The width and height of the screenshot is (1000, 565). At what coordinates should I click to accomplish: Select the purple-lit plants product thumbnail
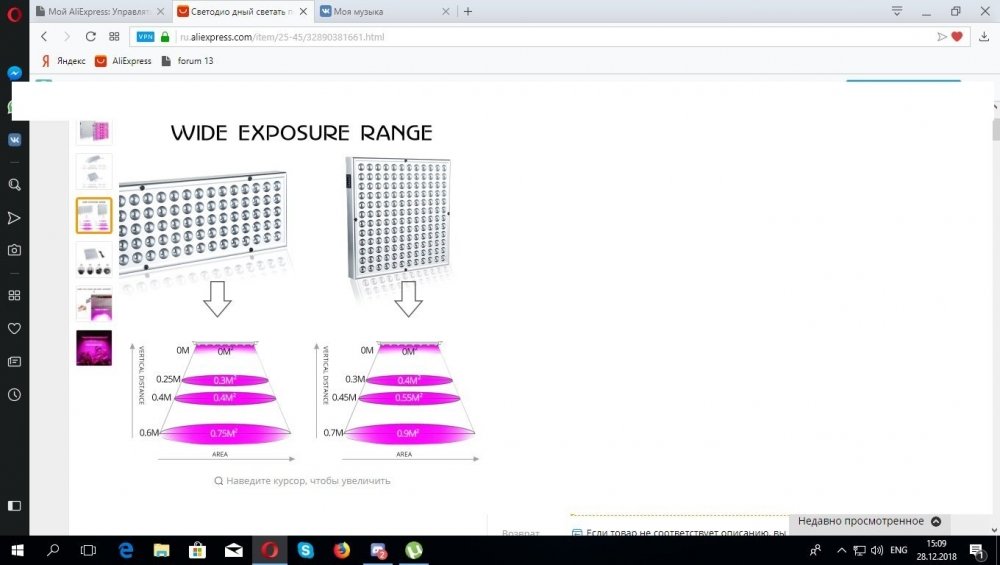(x=94, y=348)
